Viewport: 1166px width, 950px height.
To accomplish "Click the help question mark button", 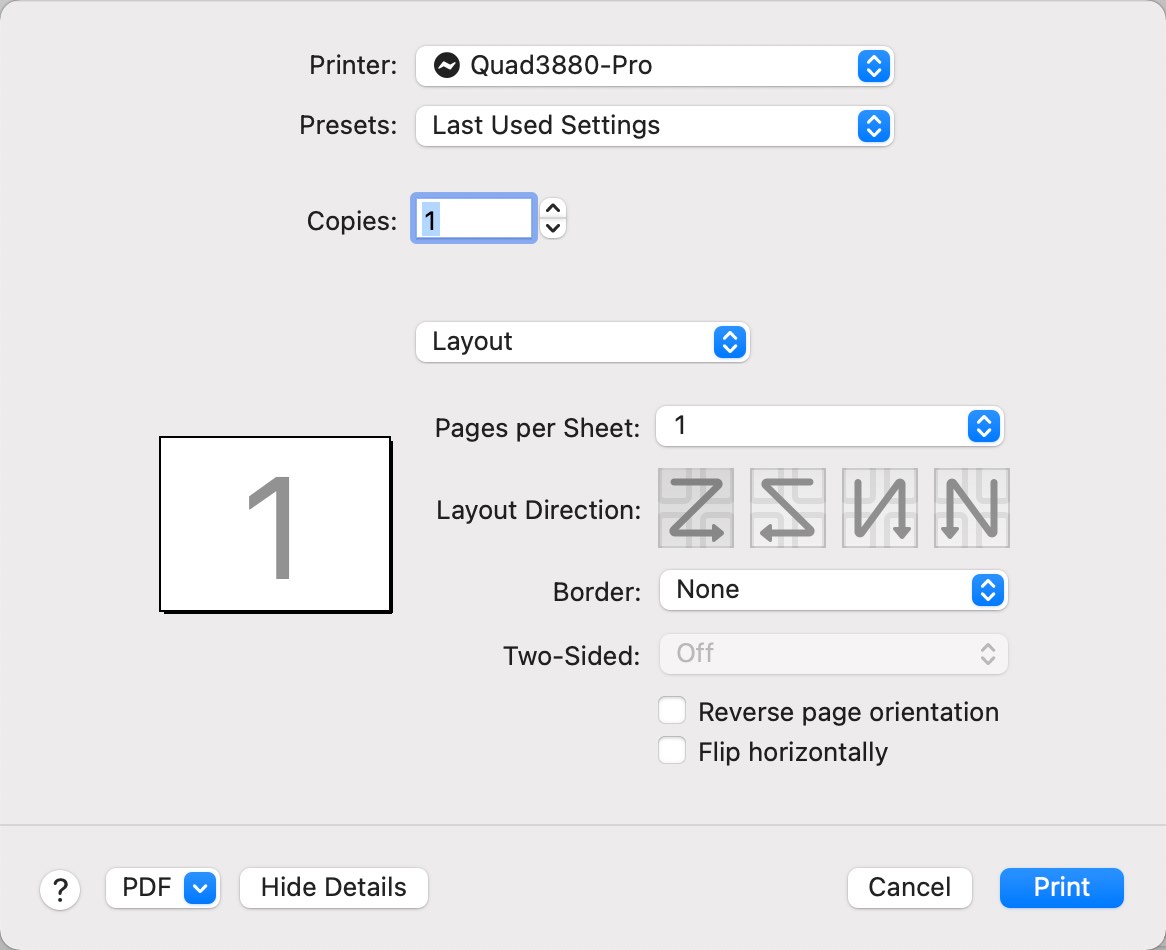I will coord(60,888).
